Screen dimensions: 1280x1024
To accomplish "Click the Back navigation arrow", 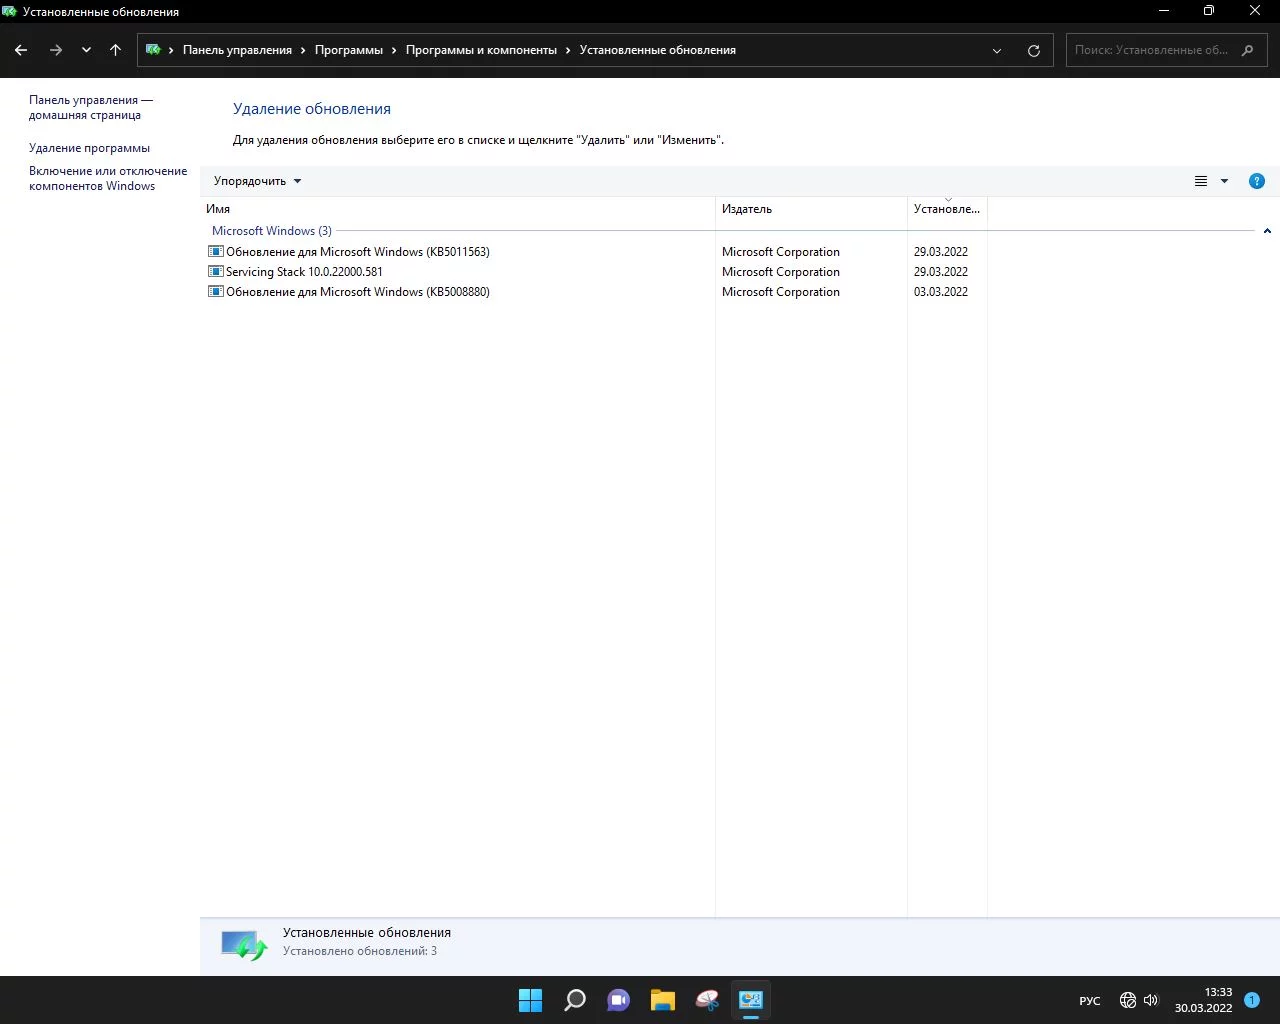I will (21, 50).
